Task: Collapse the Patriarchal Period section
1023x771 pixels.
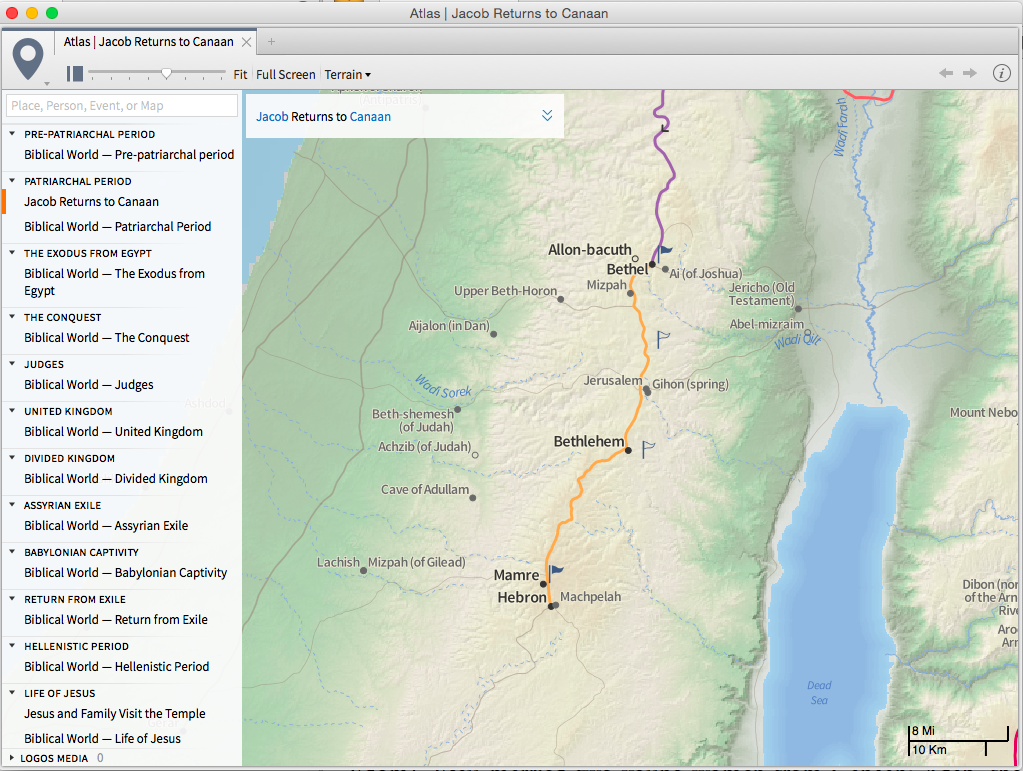Action: point(12,181)
